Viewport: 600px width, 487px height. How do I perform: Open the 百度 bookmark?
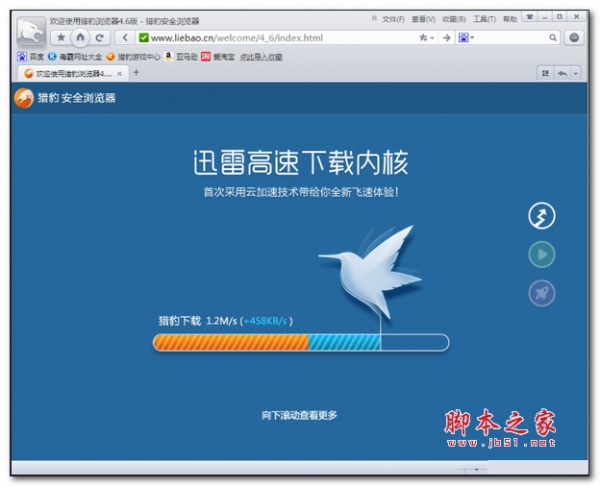click(x=31, y=57)
